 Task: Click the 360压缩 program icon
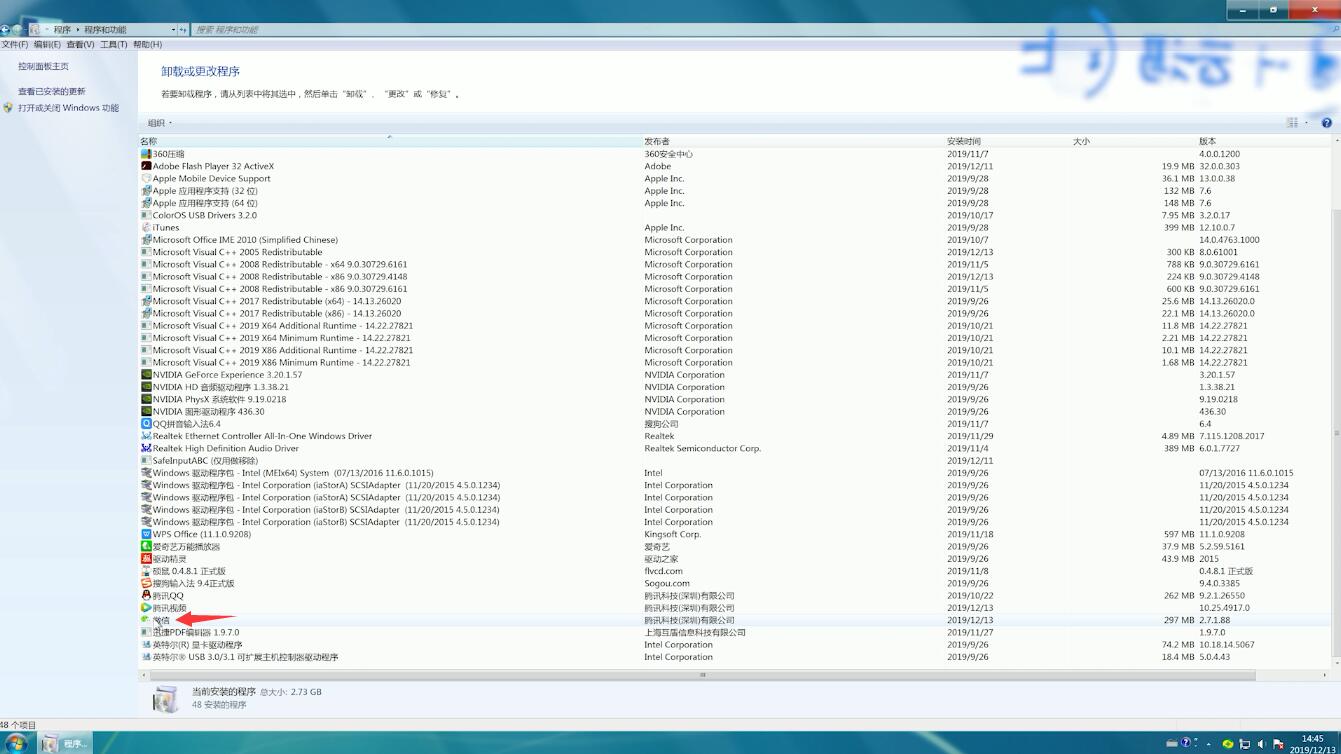click(146, 154)
